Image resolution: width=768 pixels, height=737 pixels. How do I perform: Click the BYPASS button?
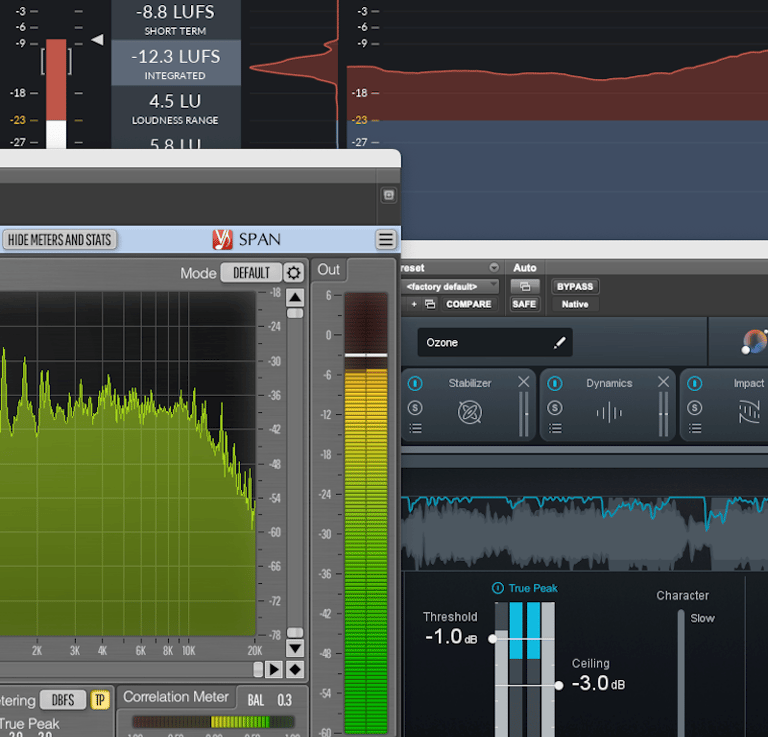[575, 286]
